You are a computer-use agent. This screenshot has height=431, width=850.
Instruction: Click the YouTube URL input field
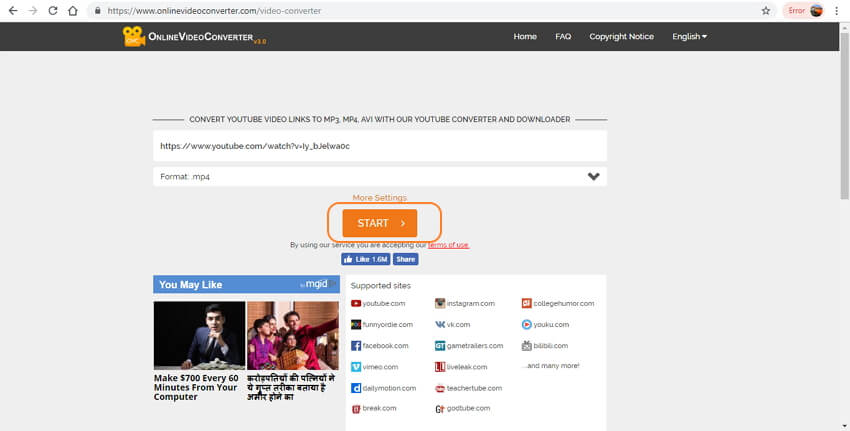pos(379,146)
